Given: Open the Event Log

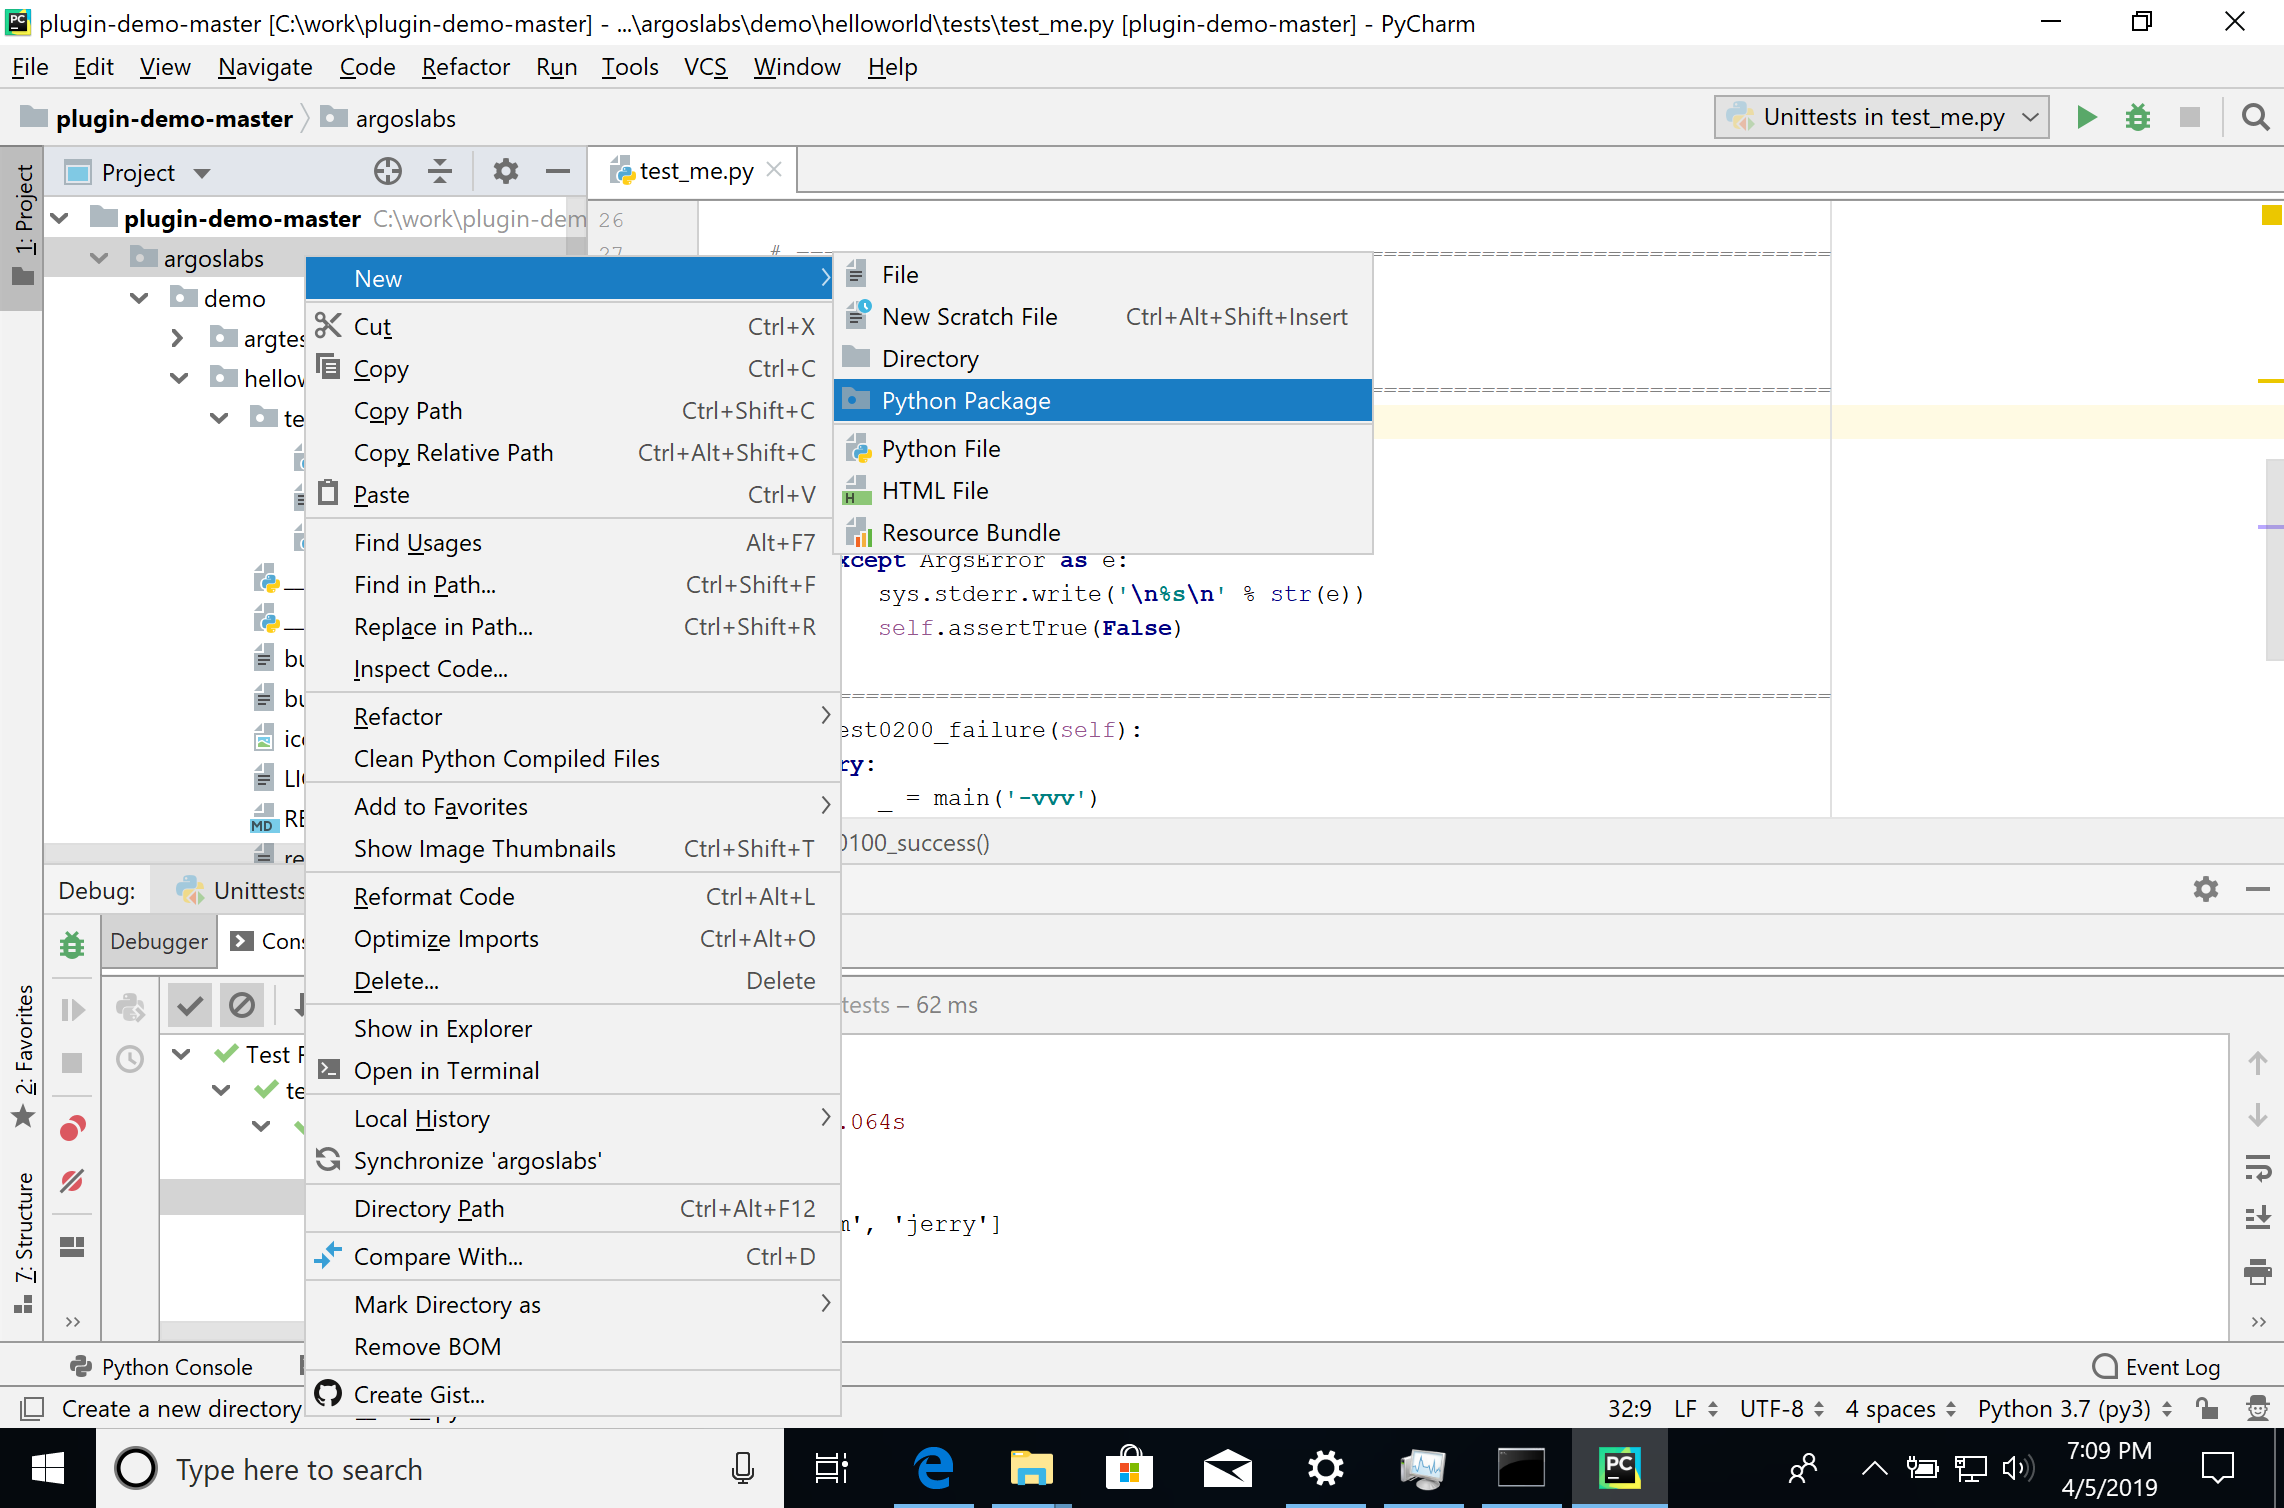Looking at the screenshot, I should 2157,1366.
